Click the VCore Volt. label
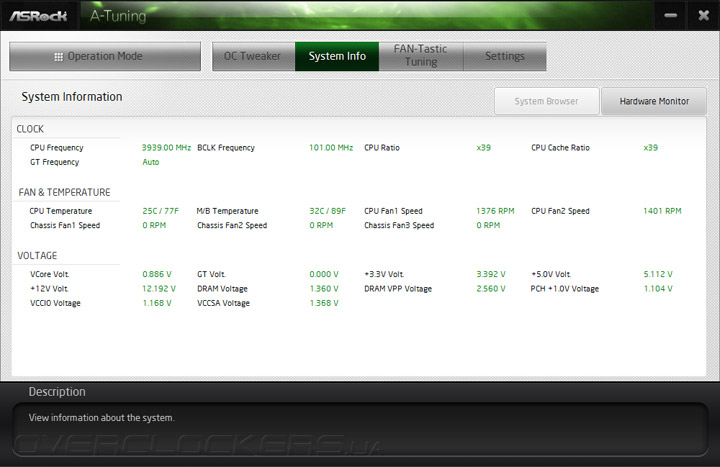The image size is (720, 467). 50,274
